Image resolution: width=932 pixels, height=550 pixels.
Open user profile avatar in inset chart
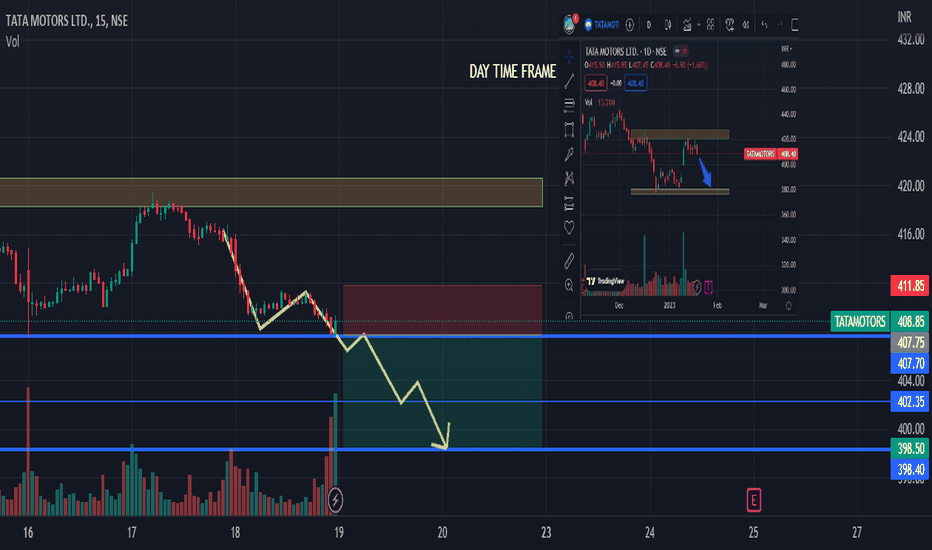(x=569, y=24)
